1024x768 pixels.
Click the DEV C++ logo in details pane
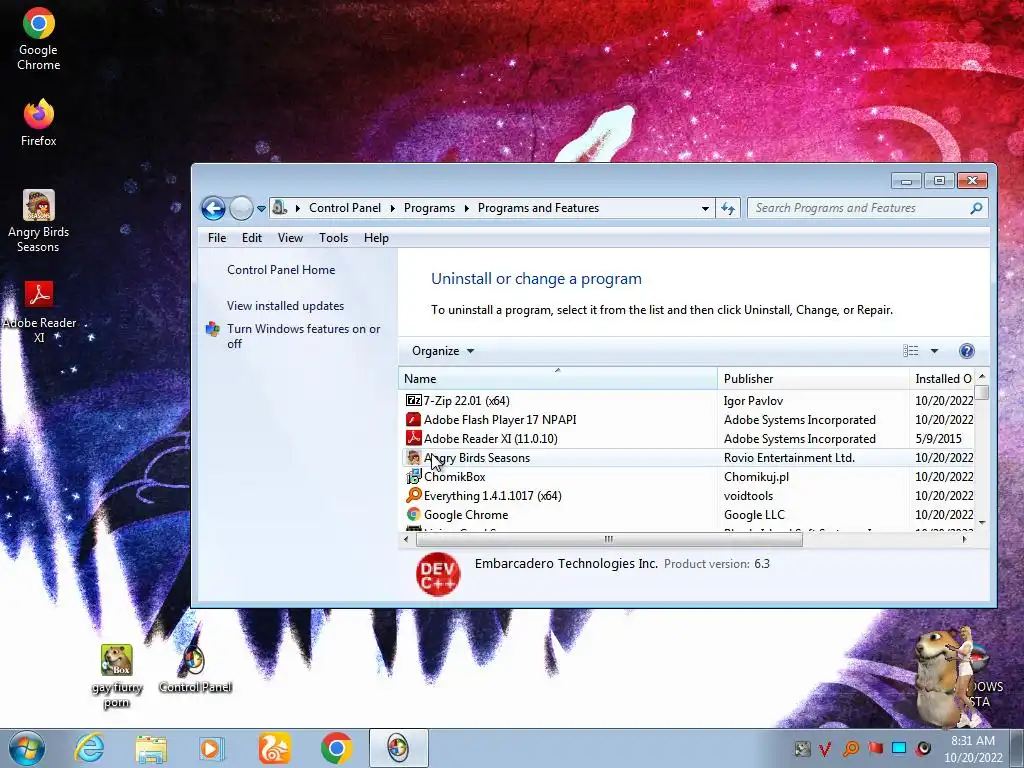coord(438,575)
